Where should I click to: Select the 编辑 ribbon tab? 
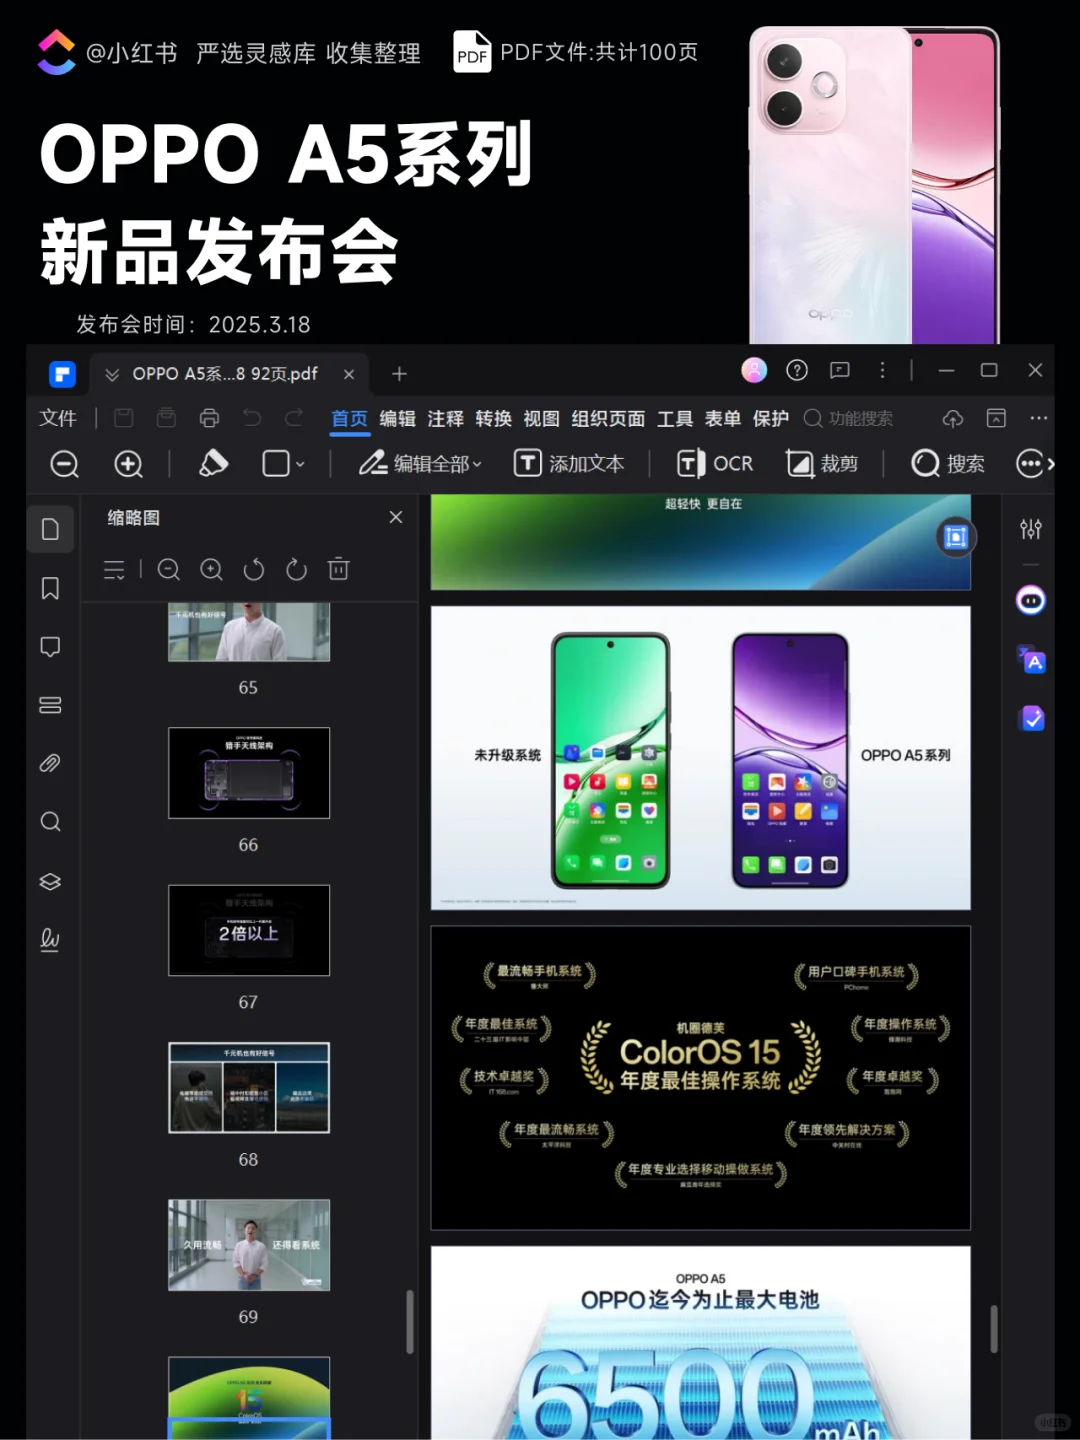point(398,419)
